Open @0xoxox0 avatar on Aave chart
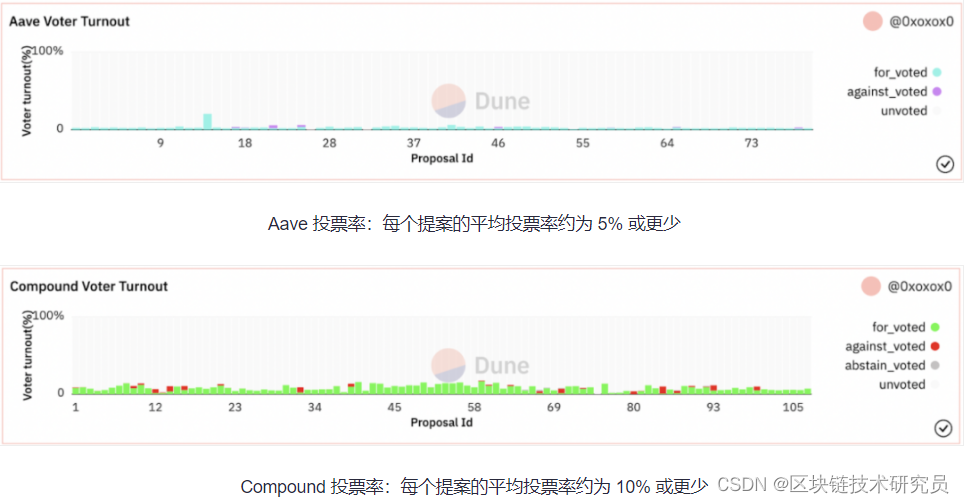Viewport: 964px width, 503px height. coord(872,21)
